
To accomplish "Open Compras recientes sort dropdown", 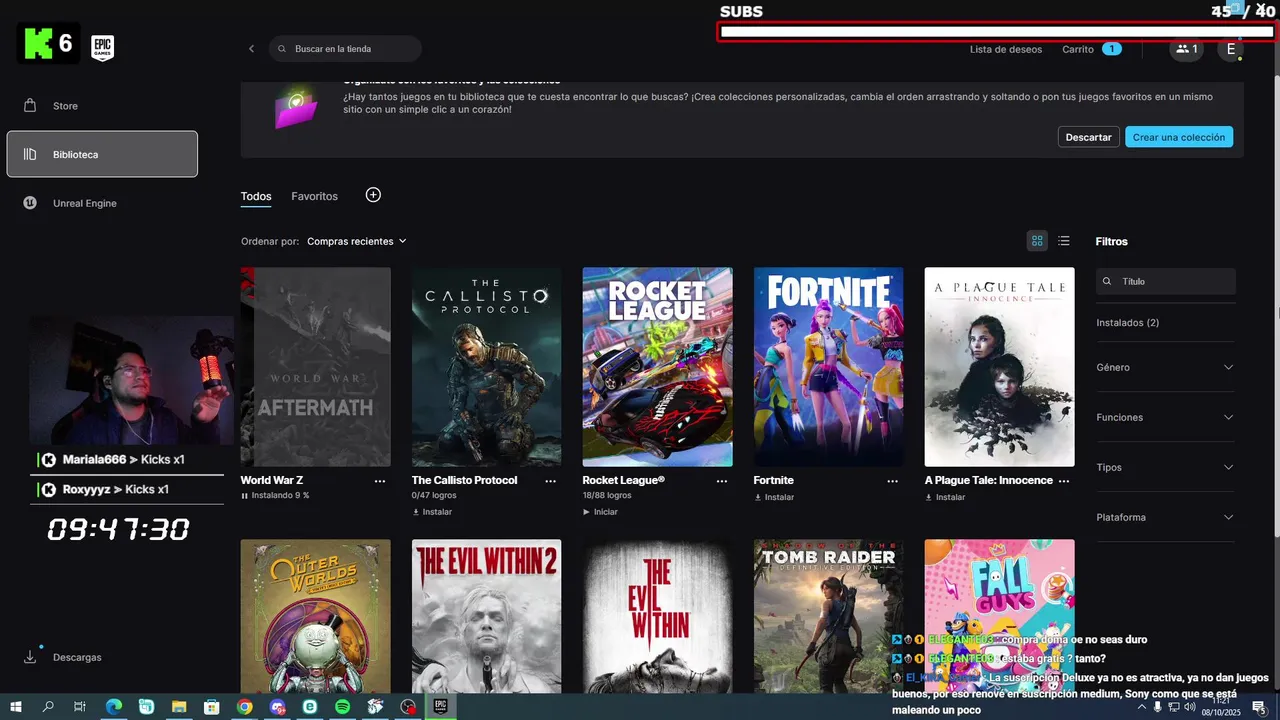I will (x=357, y=241).
